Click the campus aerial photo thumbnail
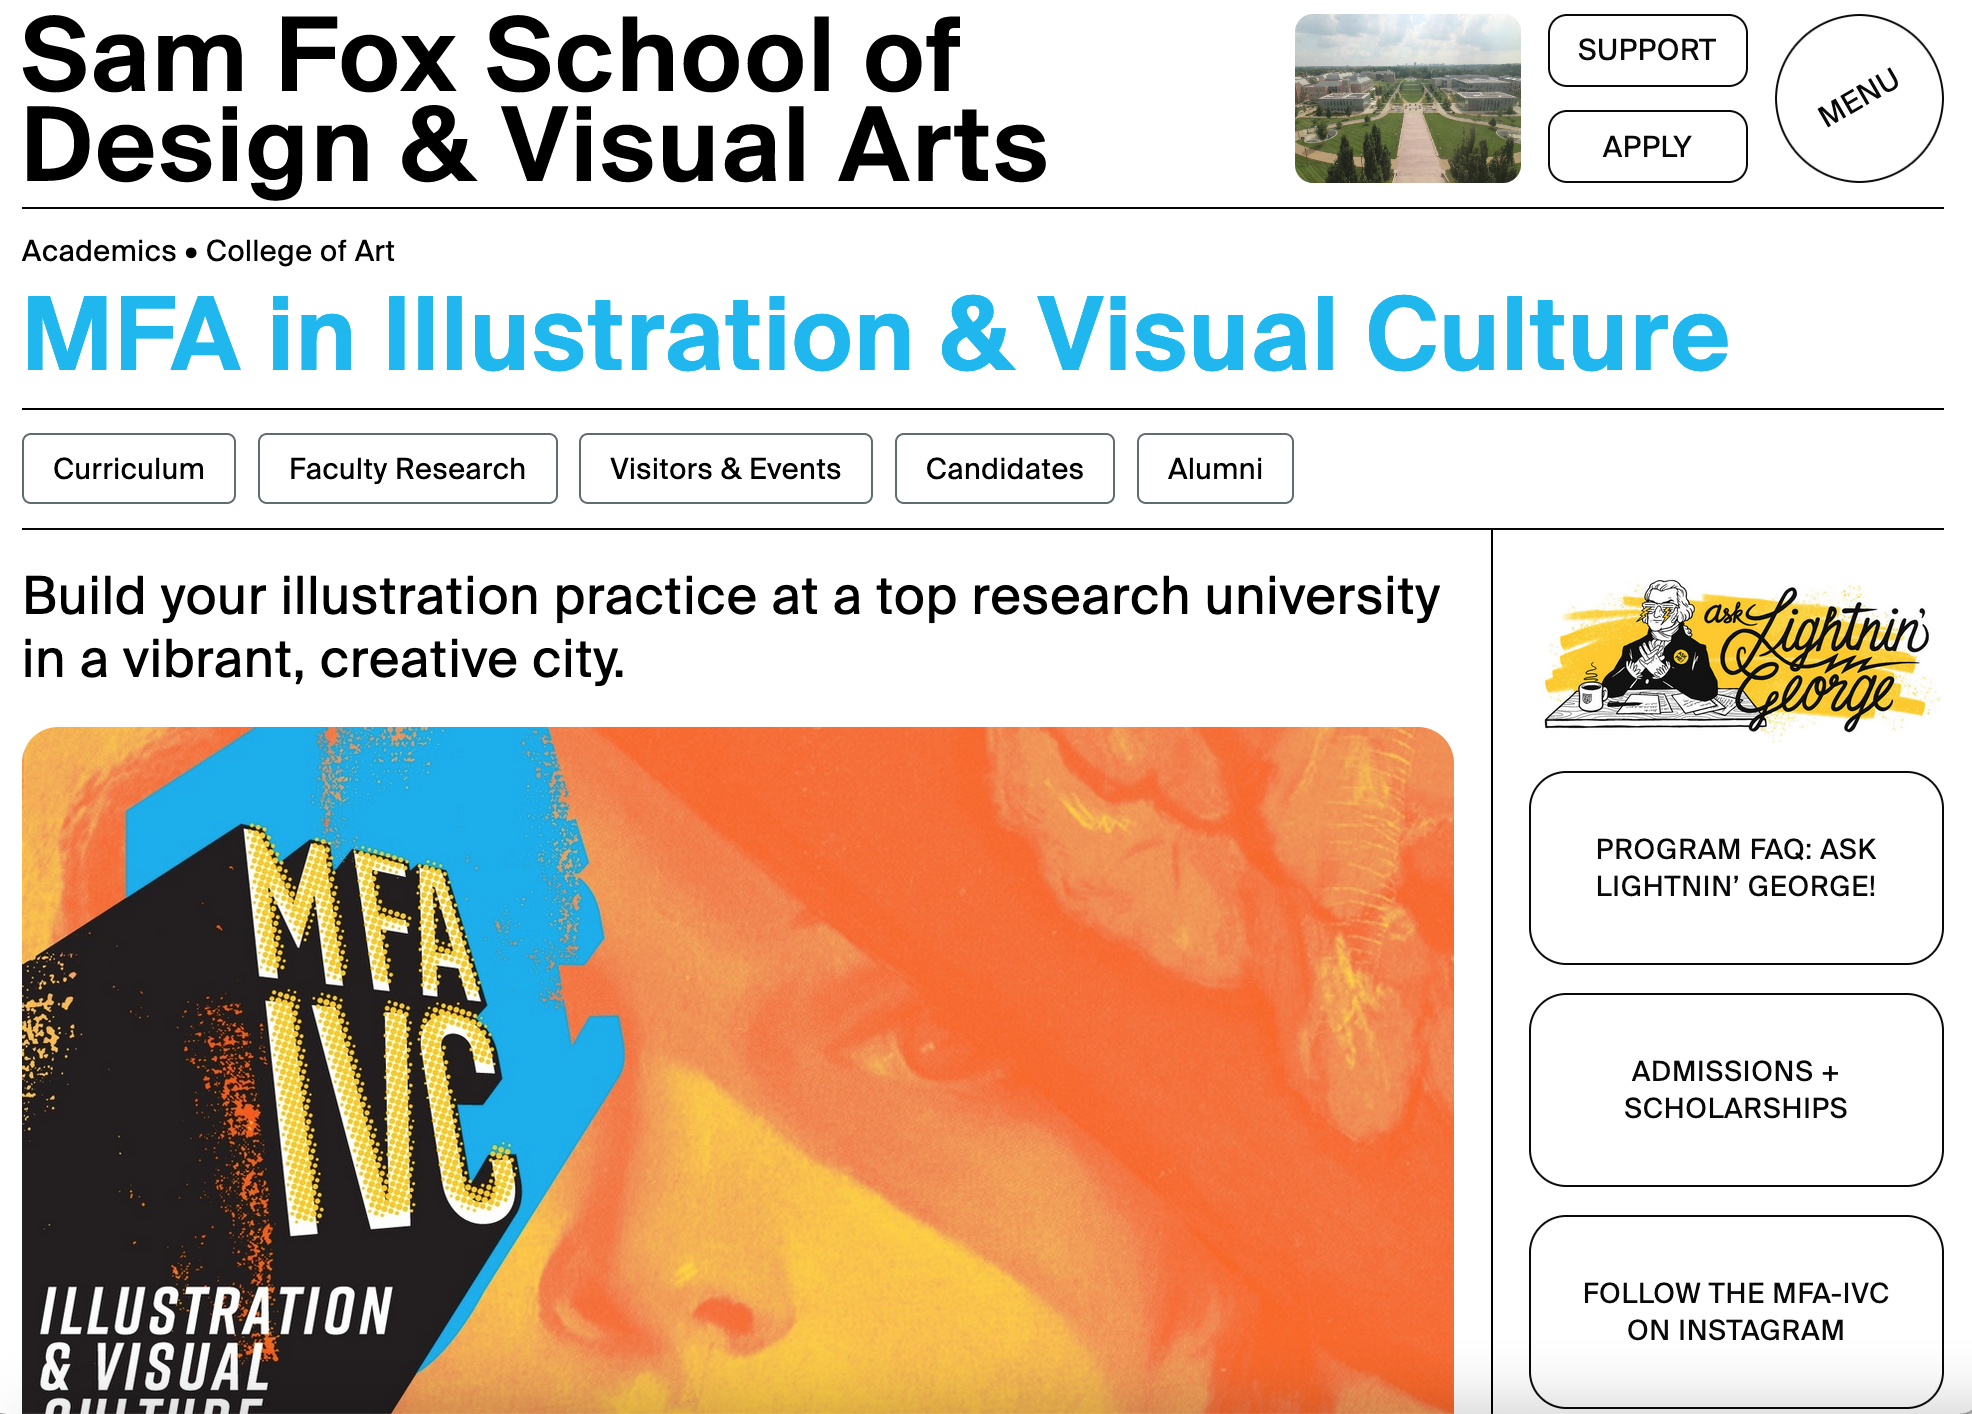The width and height of the screenshot is (1972, 1414). (1407, 98)
